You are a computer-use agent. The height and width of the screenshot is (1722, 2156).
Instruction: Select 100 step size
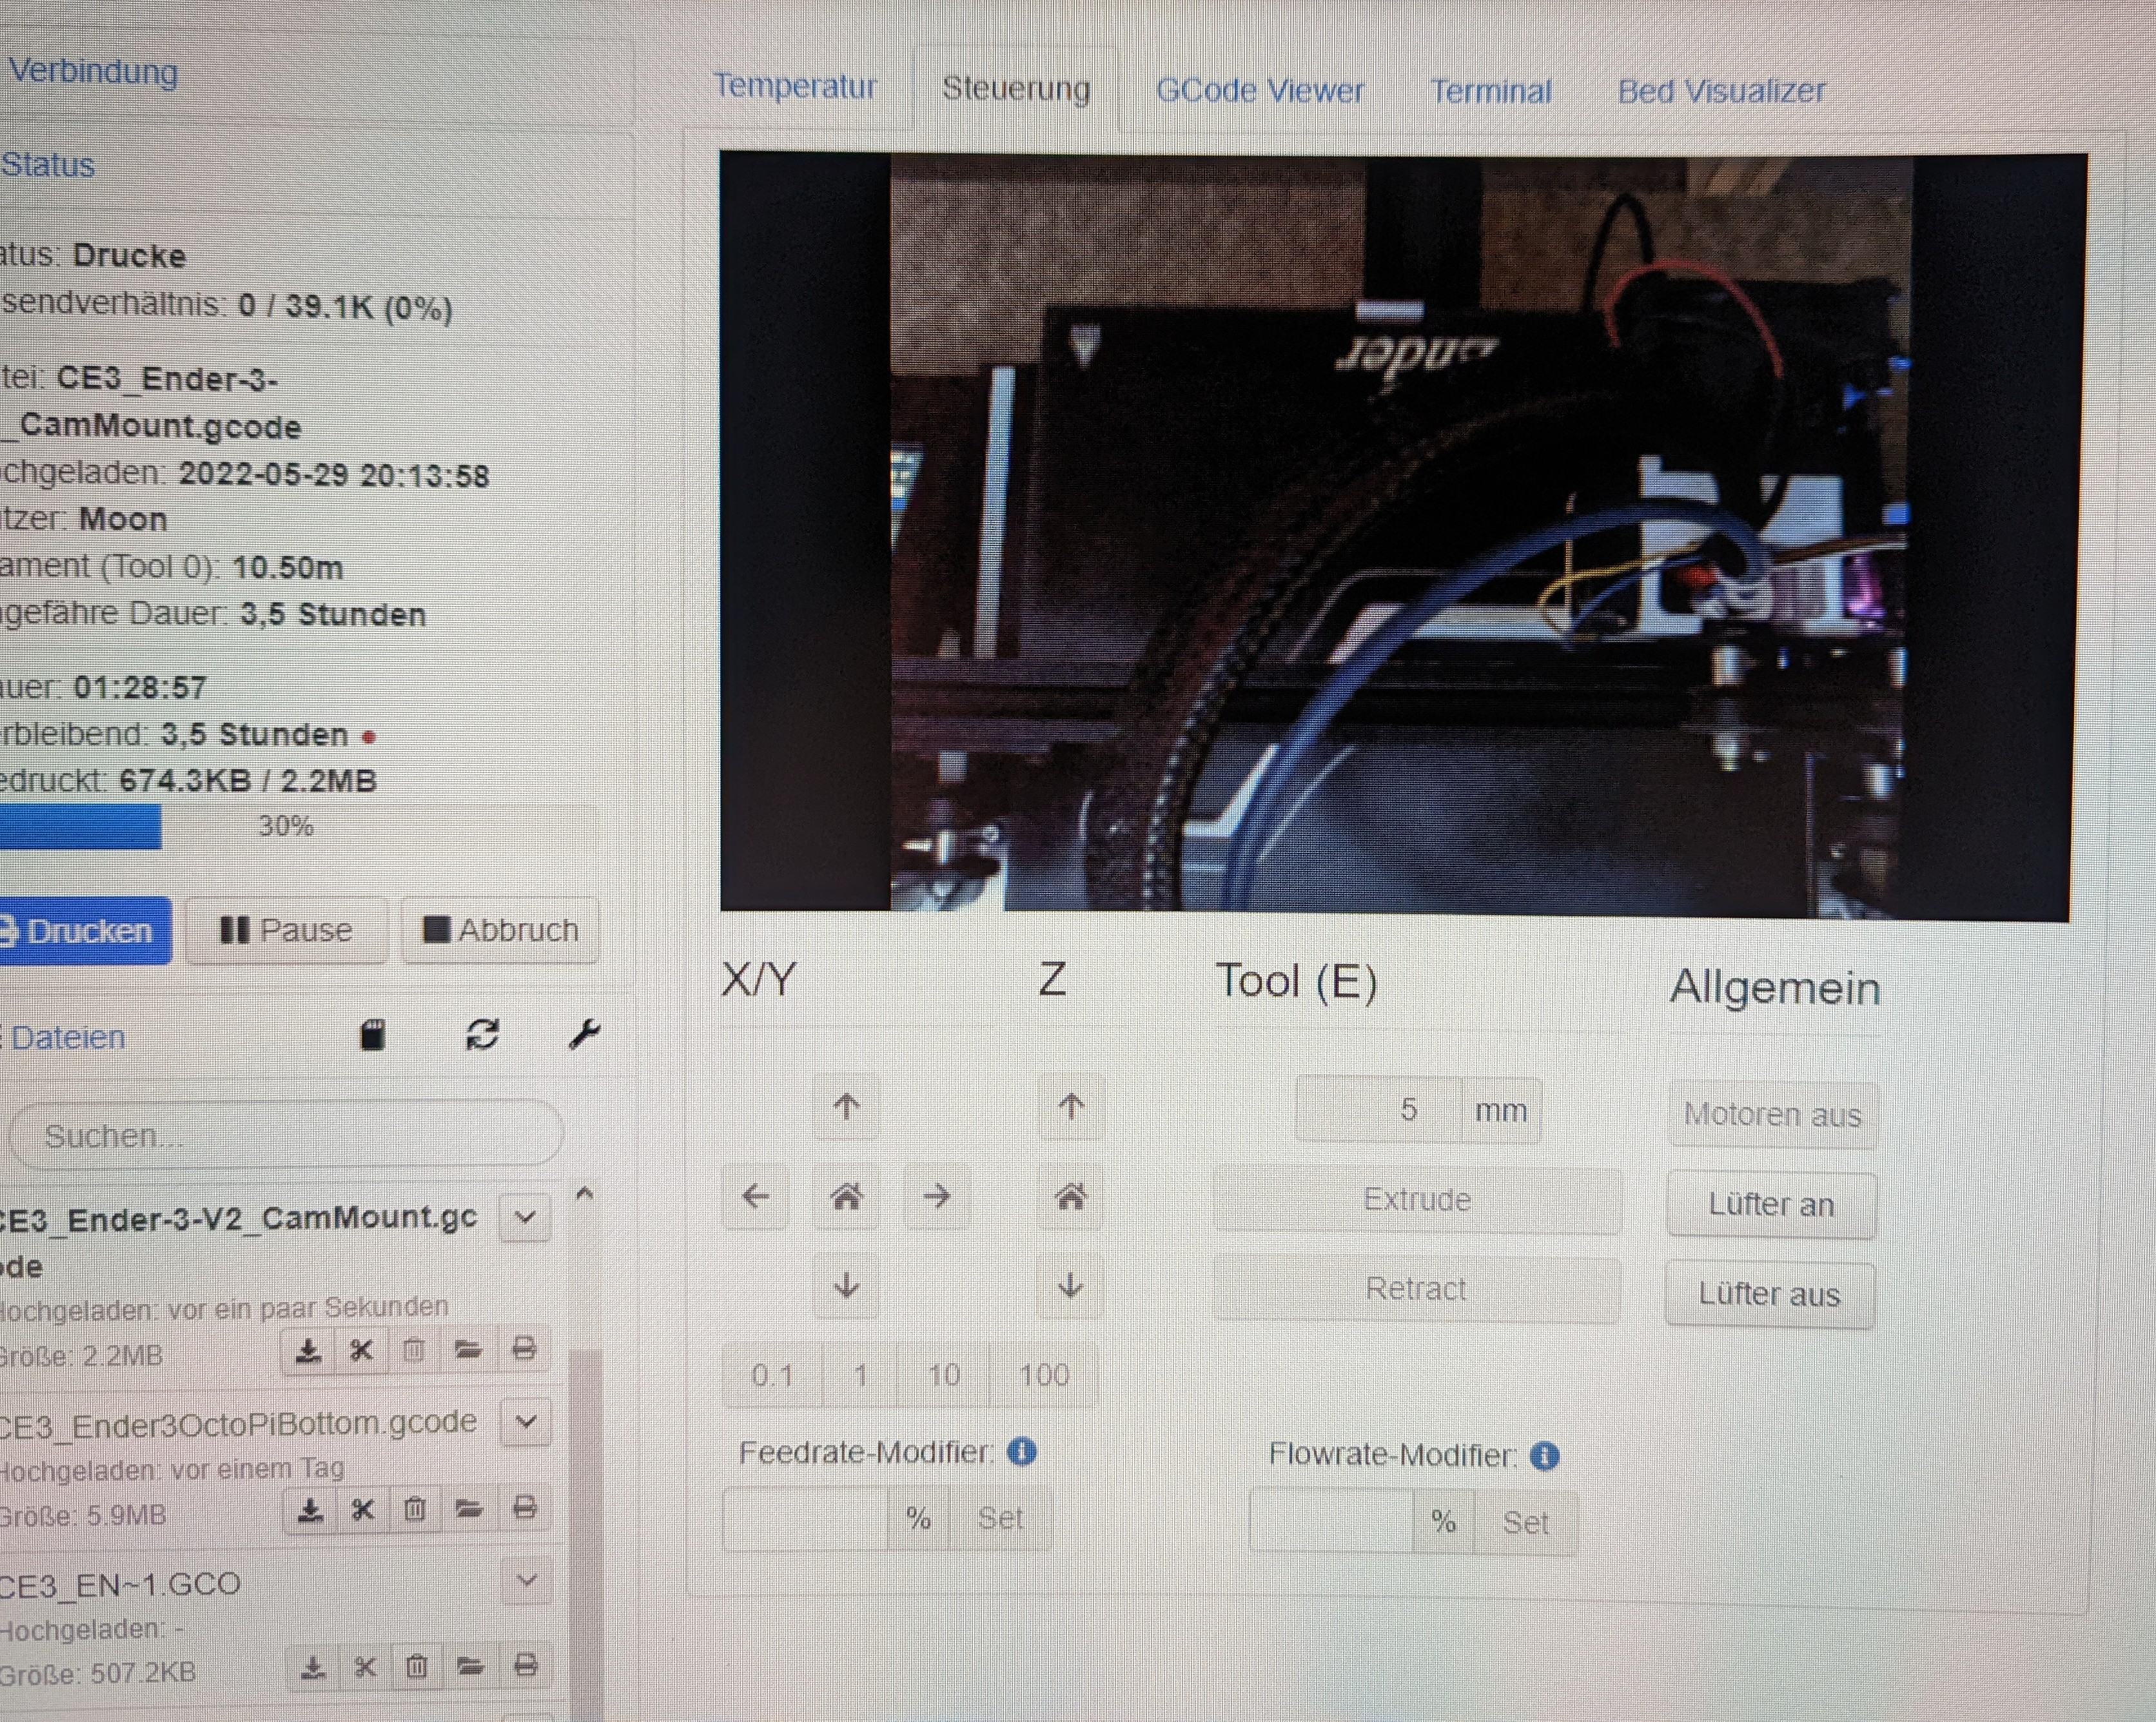coord(1044,1376)
